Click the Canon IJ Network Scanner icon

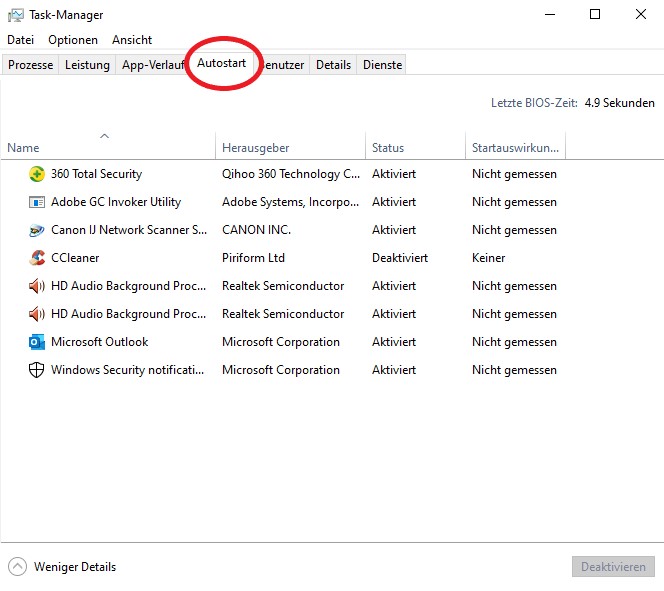coord(36,230)
